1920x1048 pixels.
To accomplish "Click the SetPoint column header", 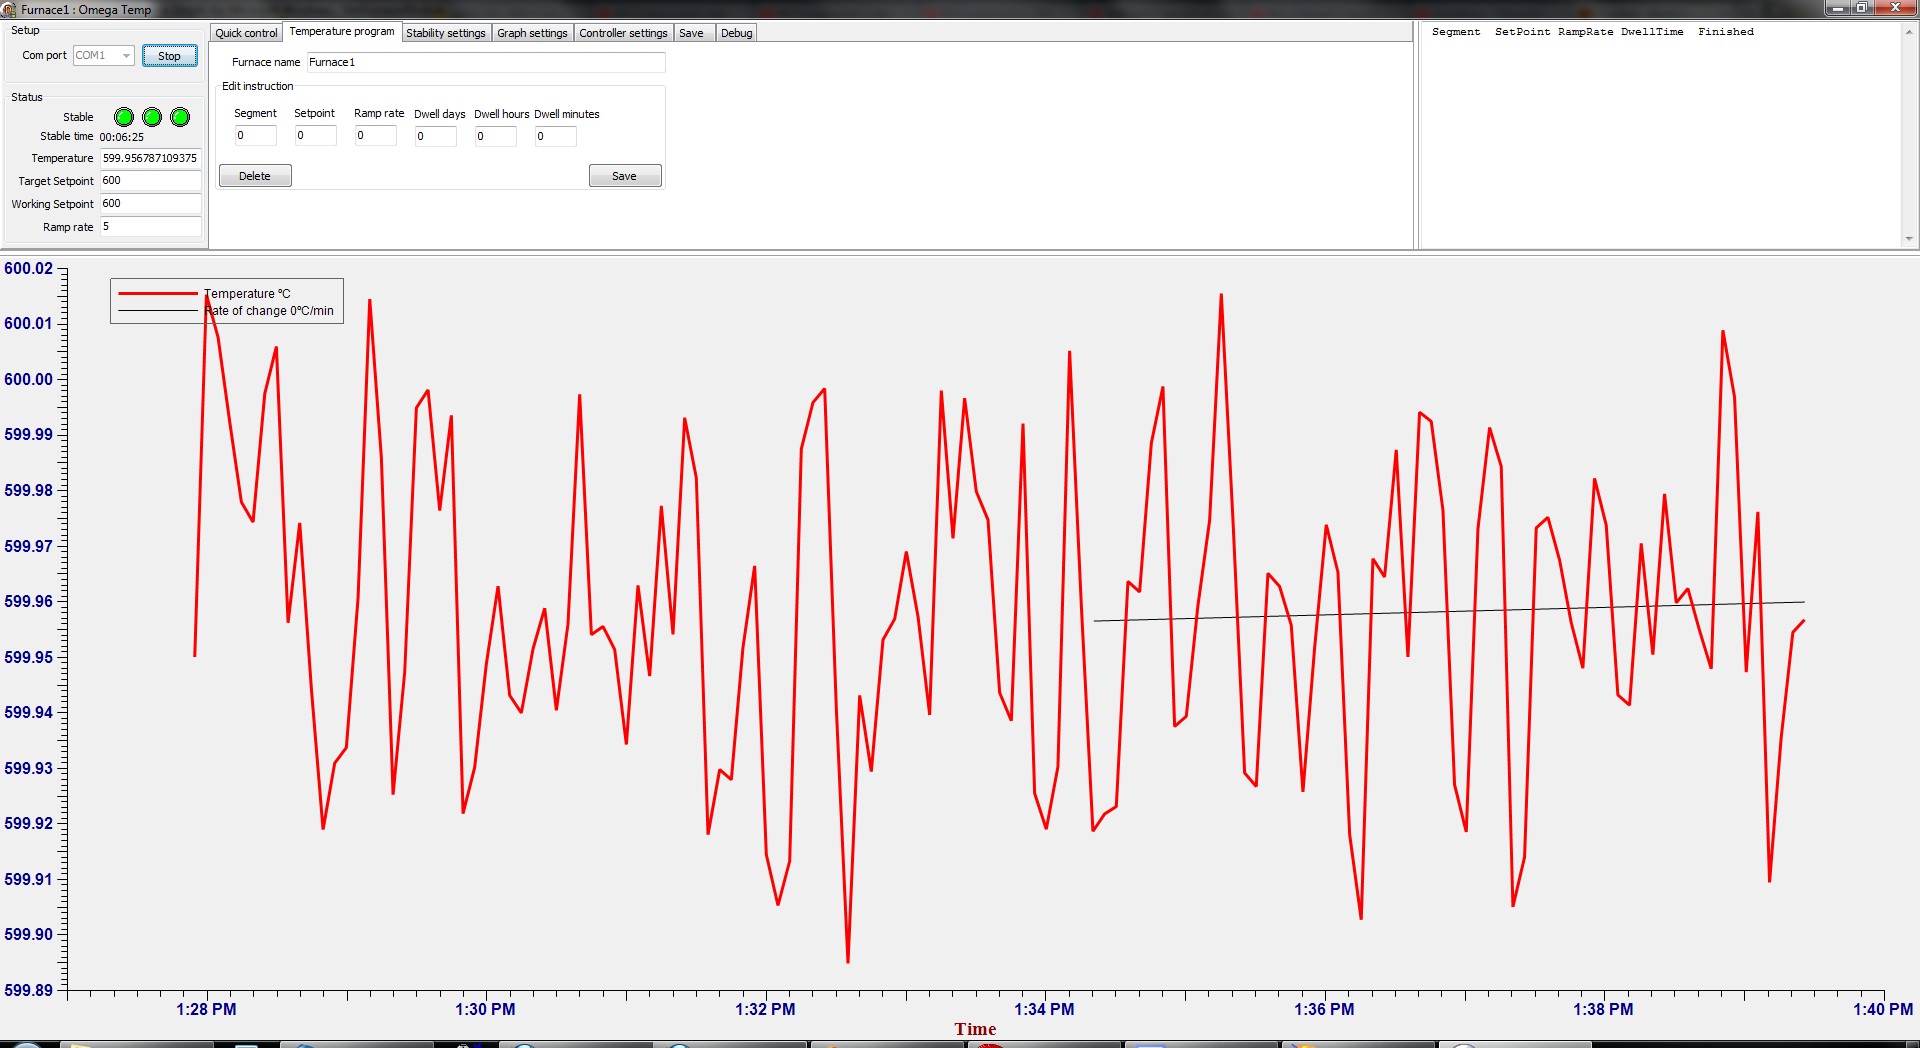I will point(1522,32).
